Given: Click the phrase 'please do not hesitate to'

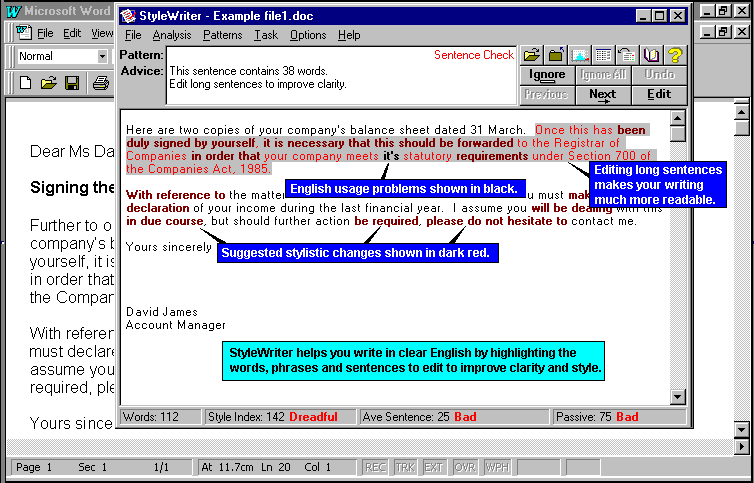Looking at the screenshot, I should pos(497,221).
